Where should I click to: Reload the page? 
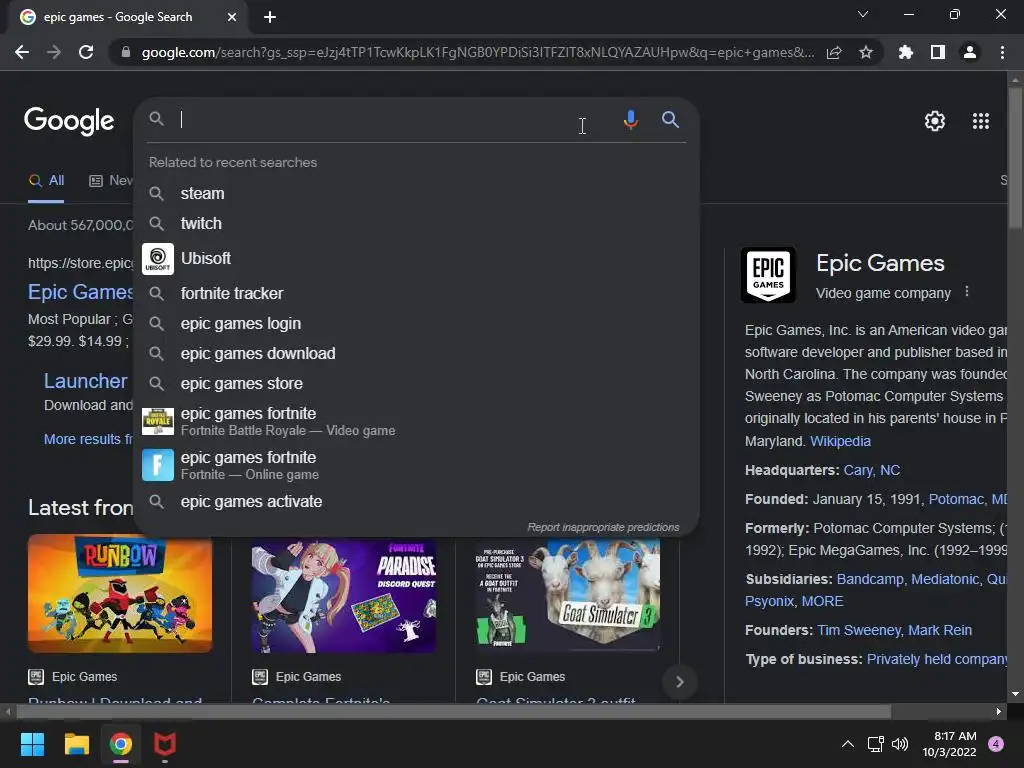[86, 52]
